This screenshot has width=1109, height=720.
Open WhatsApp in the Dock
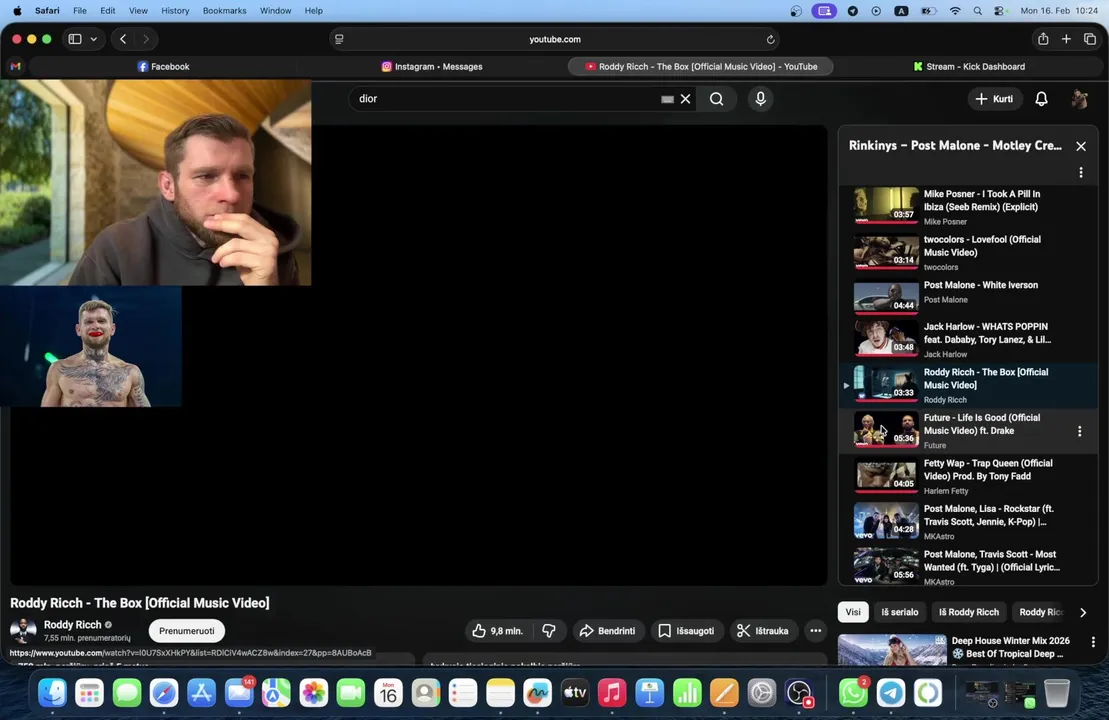coord(853,693)
